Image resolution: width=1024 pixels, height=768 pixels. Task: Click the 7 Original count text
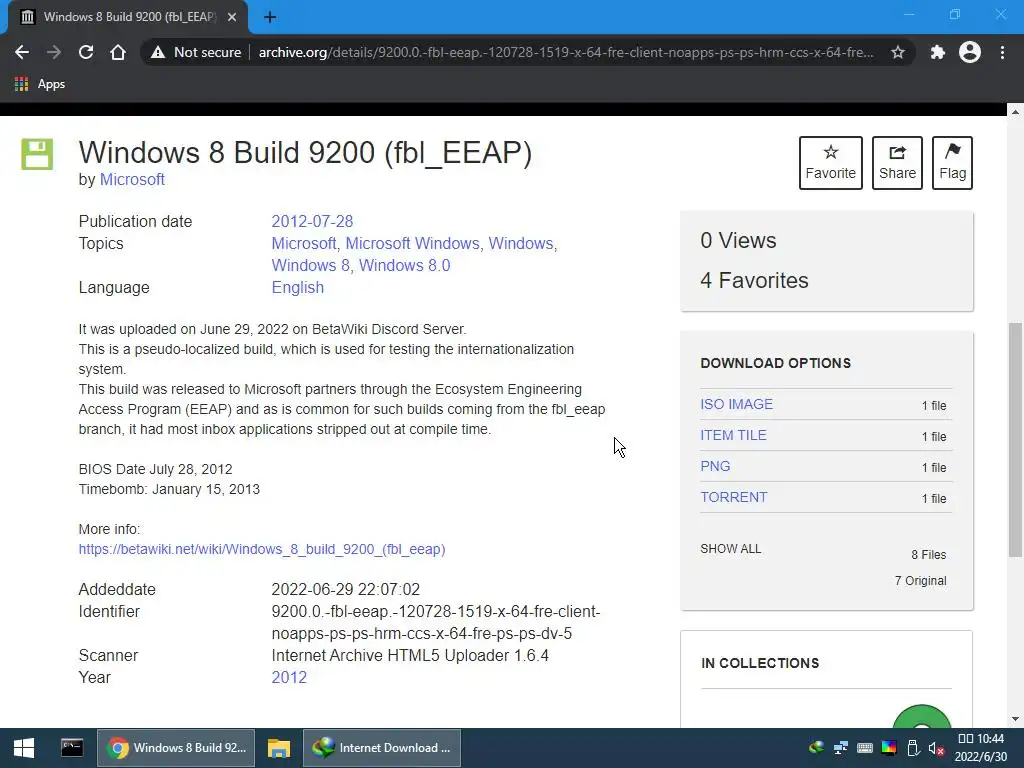920,581
